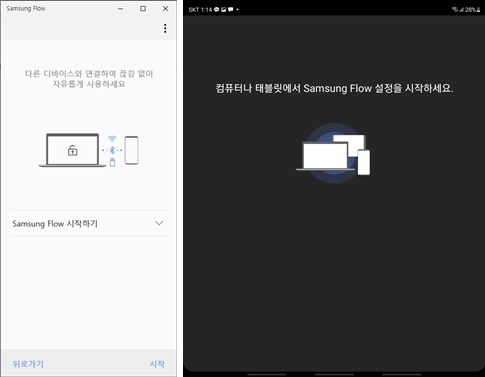The image size is (485, 377).
Task: Click the 뒤로가기 back button
Action: (x=28, y=364)
